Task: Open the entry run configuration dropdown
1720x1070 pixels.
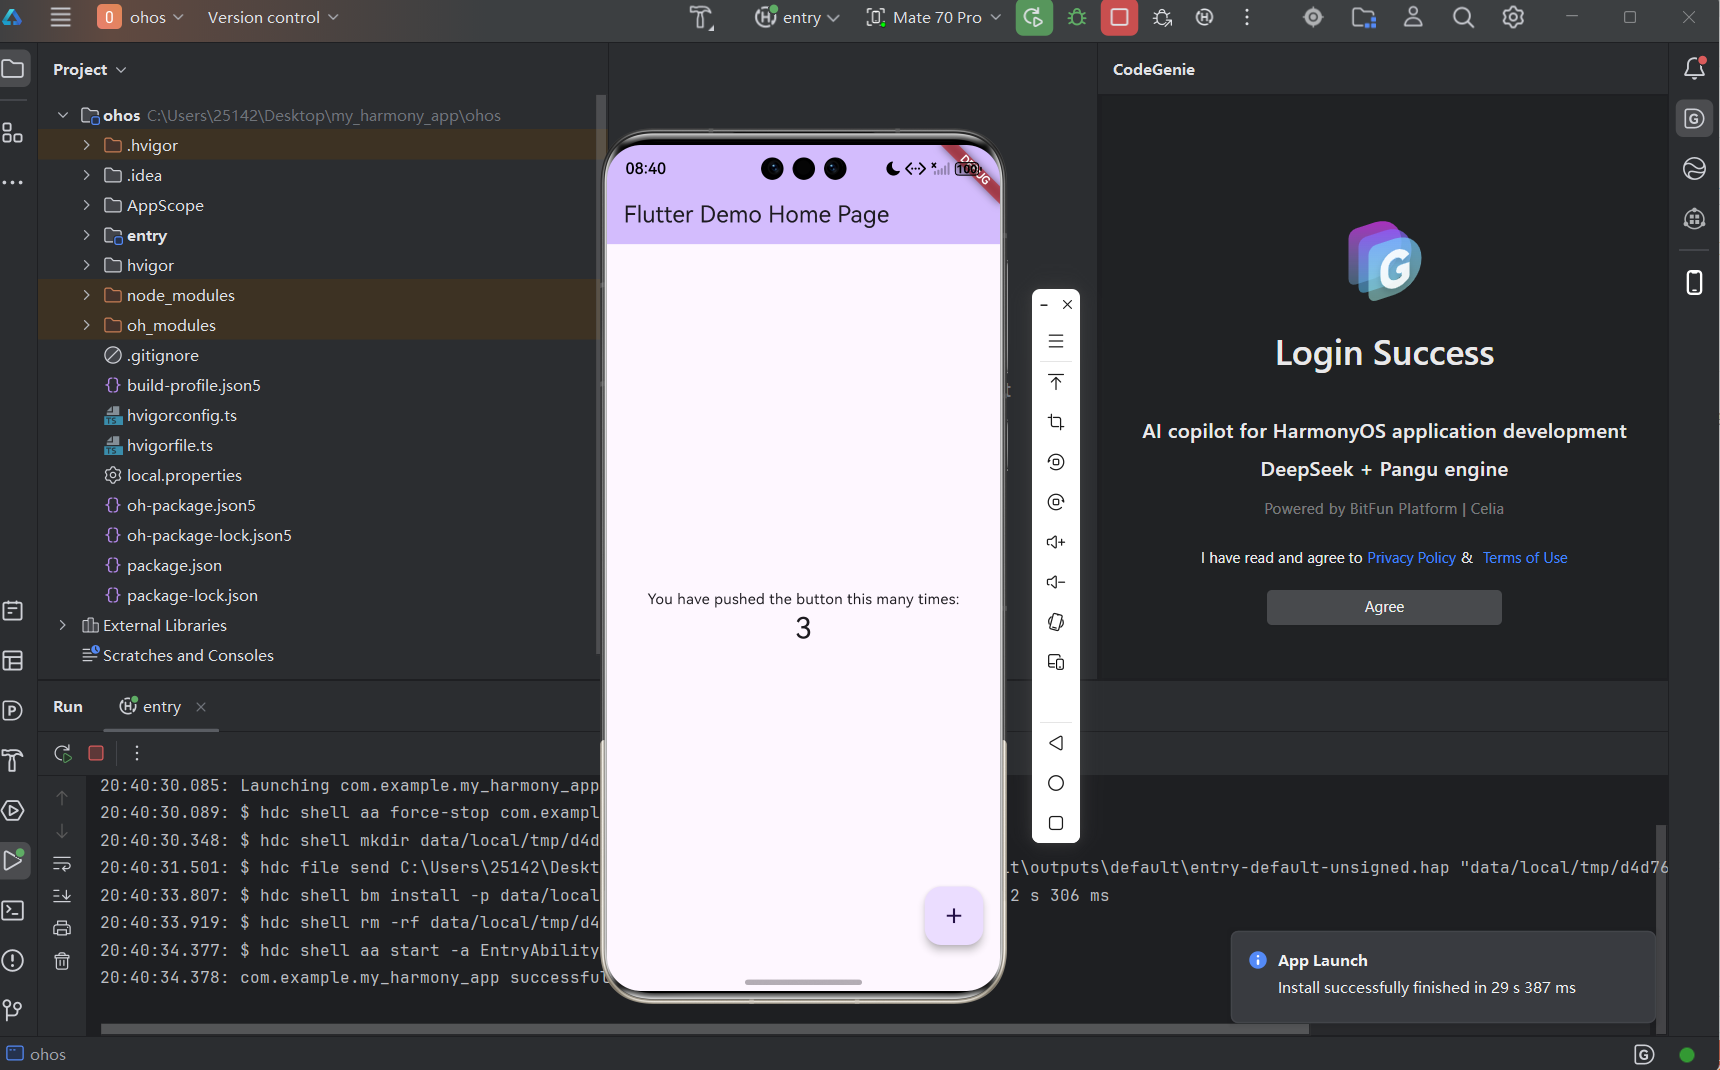Action: (x=797, y=17)
